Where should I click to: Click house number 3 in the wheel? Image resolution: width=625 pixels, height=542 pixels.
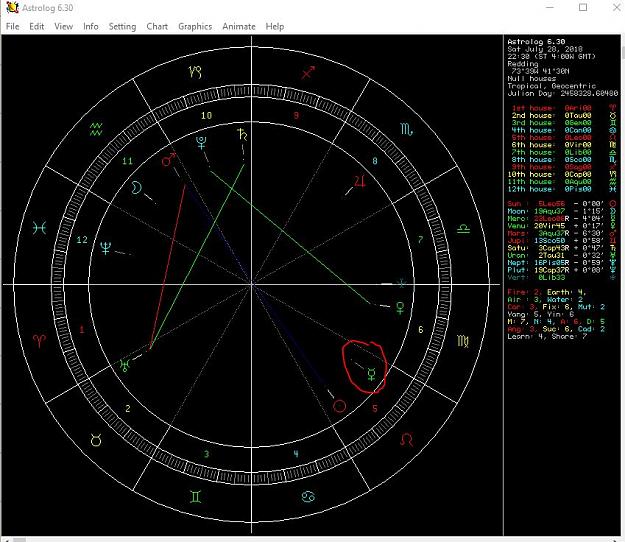click(206, 454)
